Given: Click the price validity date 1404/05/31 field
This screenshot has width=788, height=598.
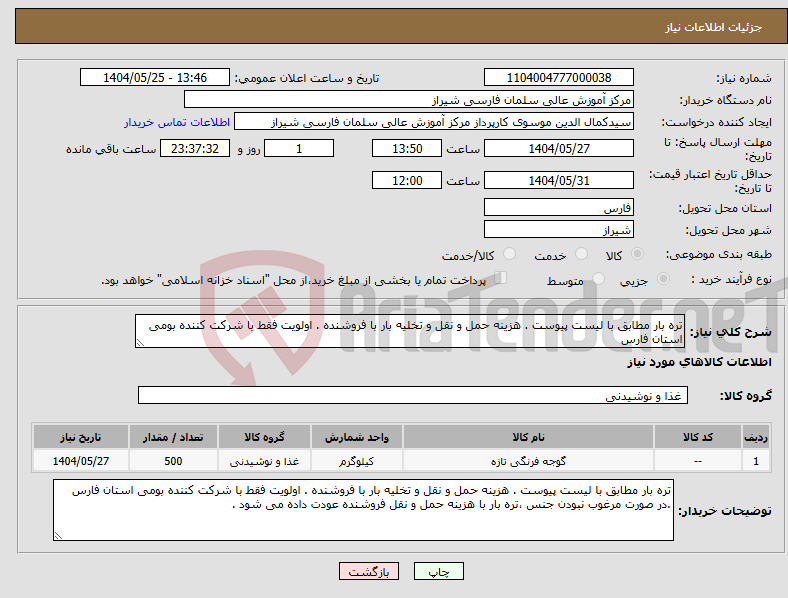Looking at the screenshot, I should tap(558, 180).
